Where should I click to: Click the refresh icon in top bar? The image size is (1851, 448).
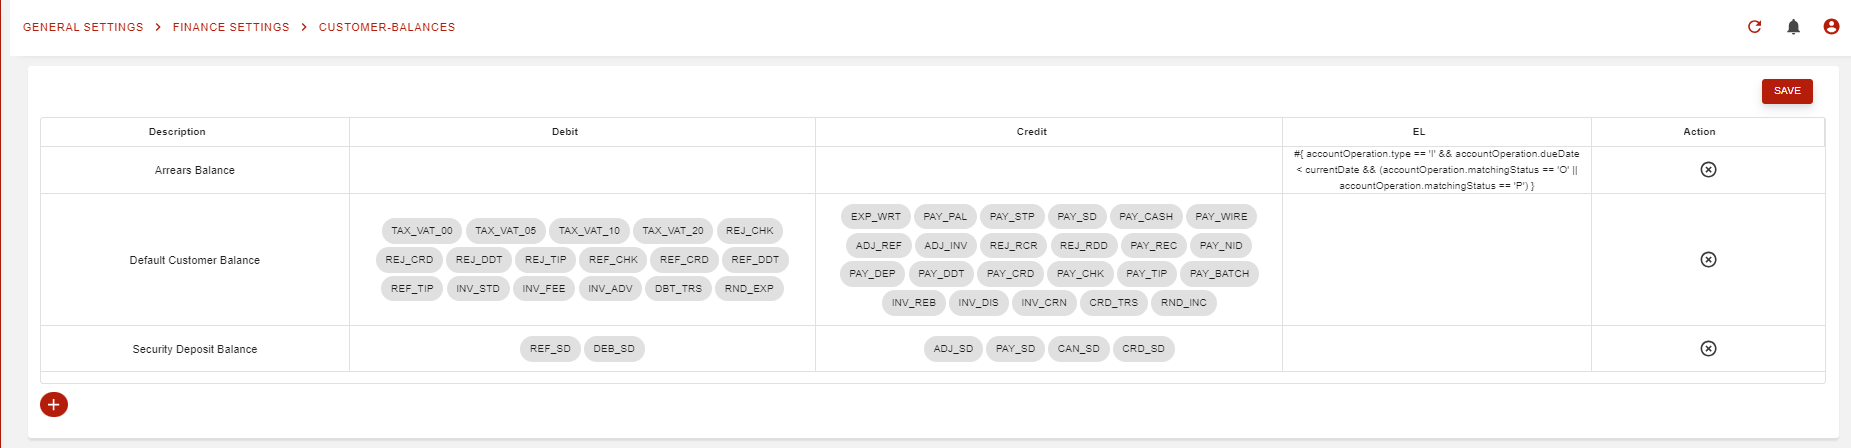[1754, 27]
